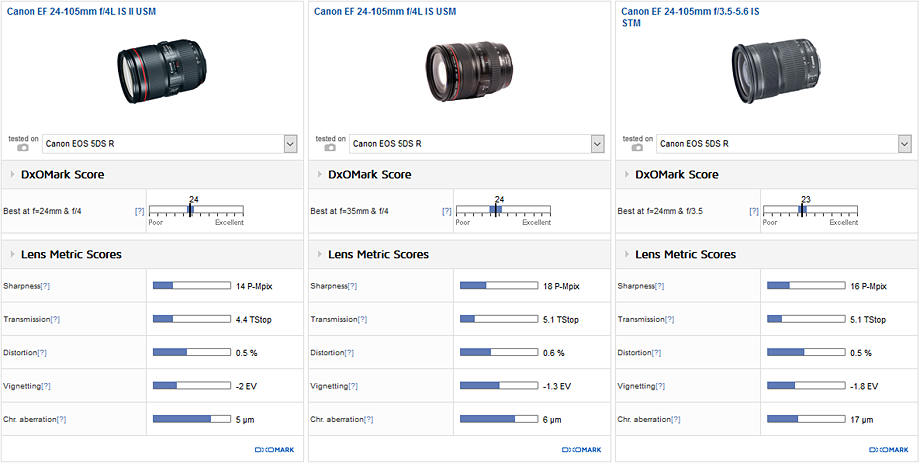Screen dimensions: 920x463
Task: Collapse Lens Metric Scores for f/4L IS II USM
Action: point(13,254)
